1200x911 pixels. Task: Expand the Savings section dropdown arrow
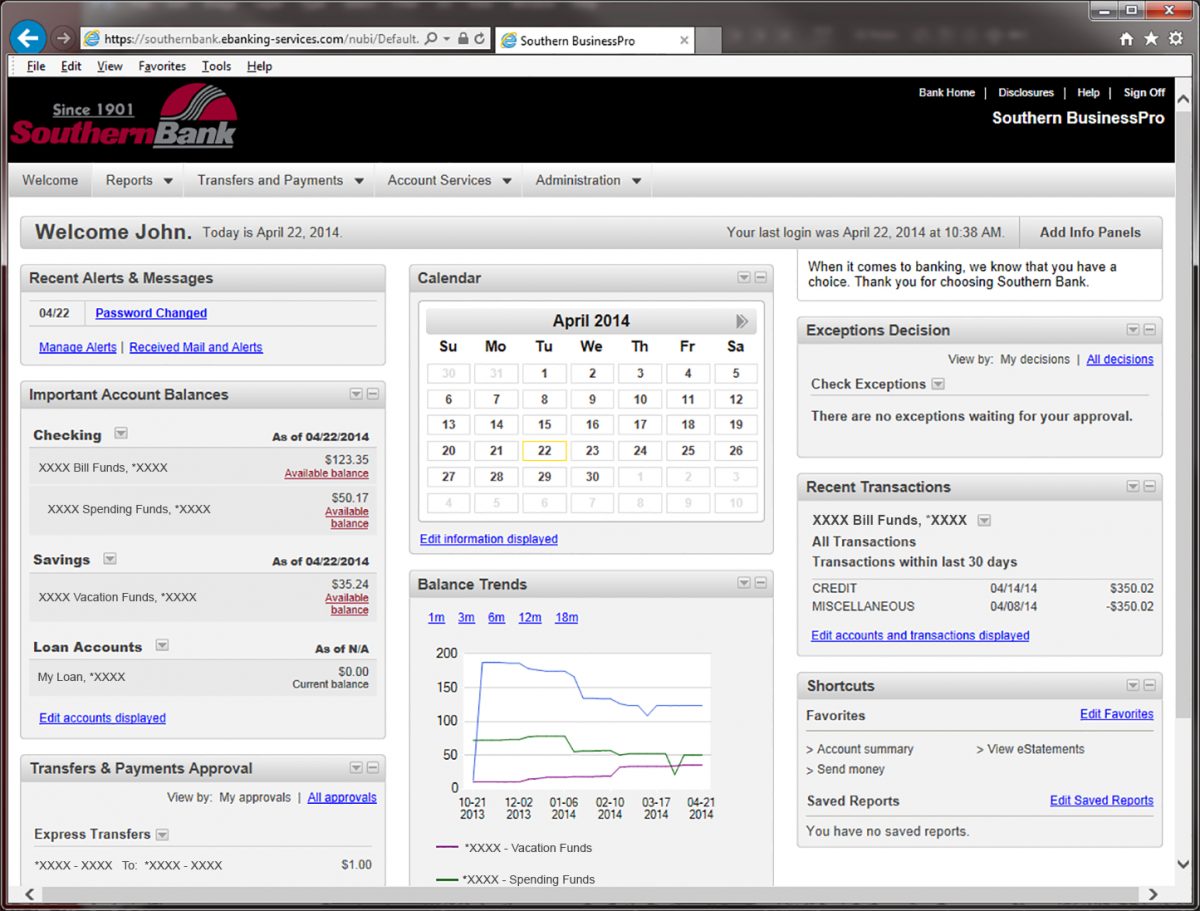[x=110, y=559]
